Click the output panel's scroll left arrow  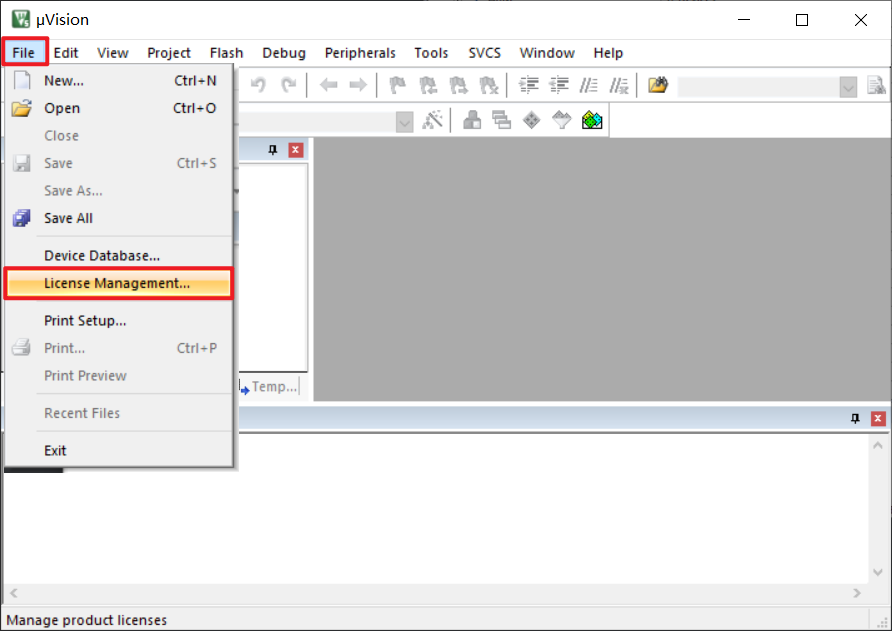tap(14, 593)
